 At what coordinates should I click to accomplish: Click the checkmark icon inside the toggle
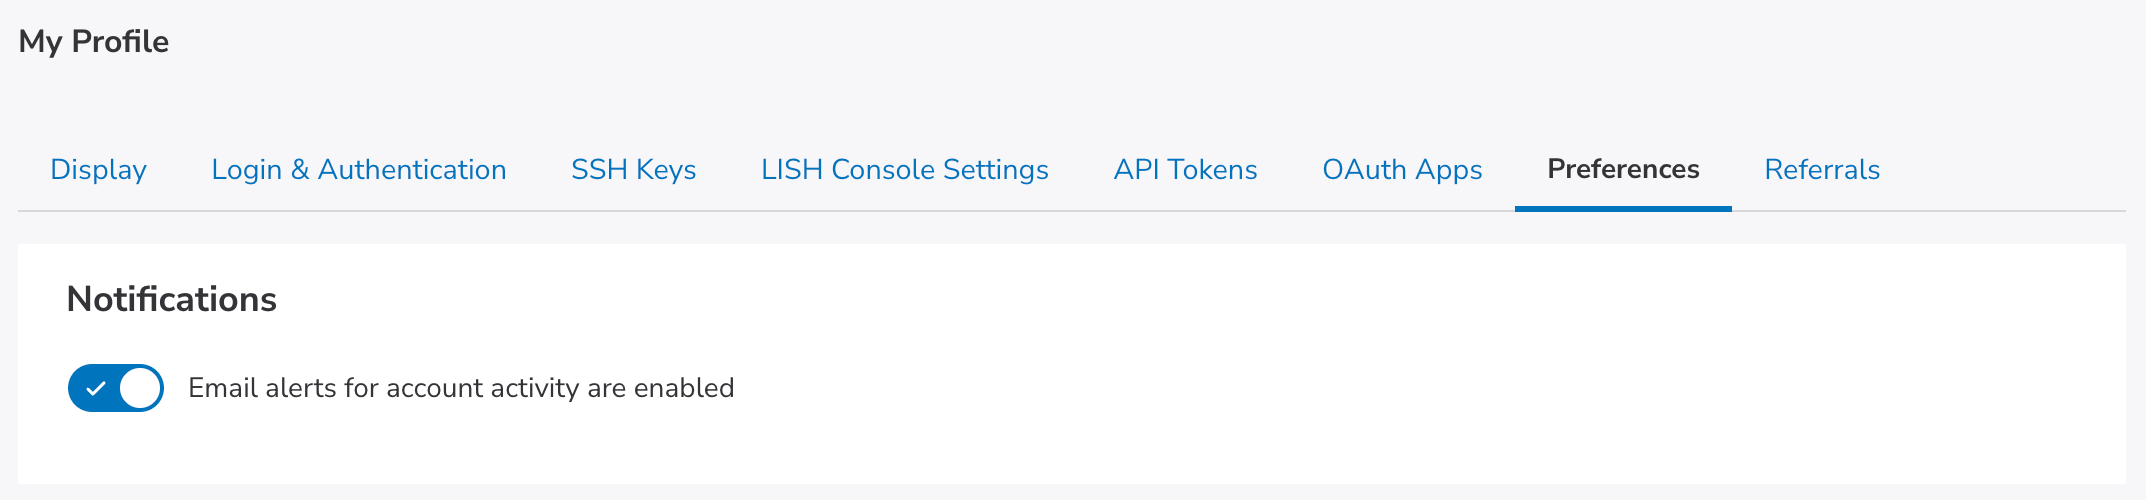[x=95, y=388]
